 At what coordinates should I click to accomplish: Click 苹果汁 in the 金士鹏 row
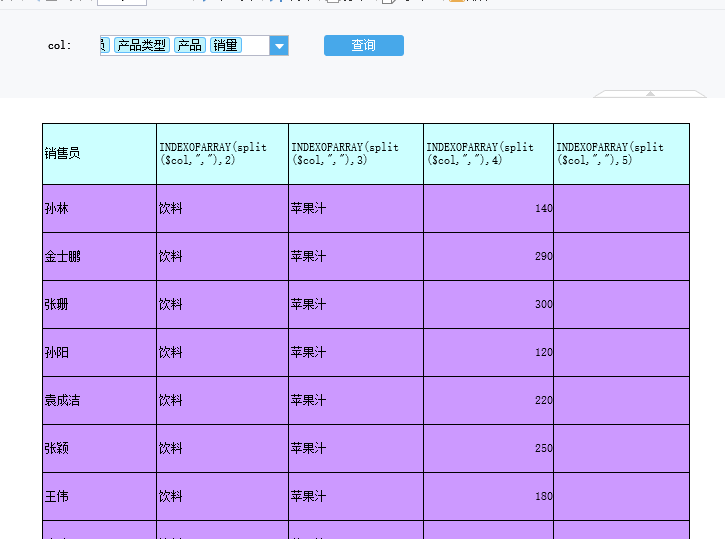356,257
